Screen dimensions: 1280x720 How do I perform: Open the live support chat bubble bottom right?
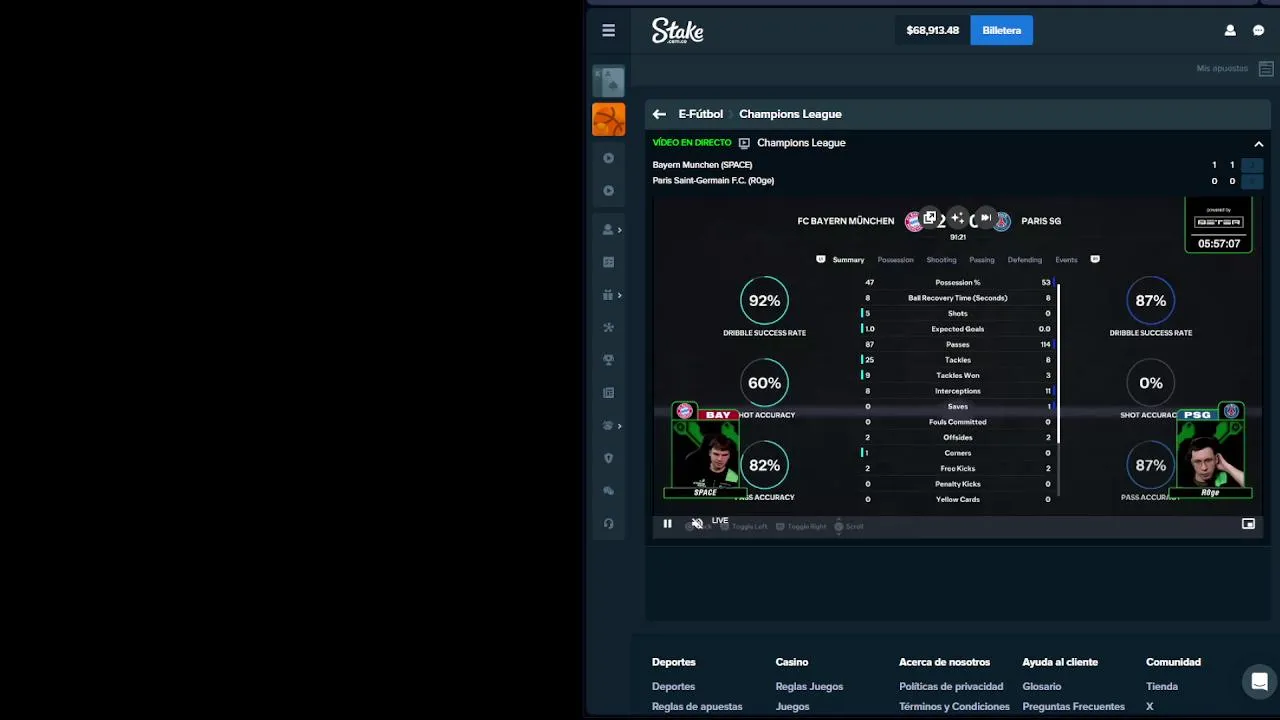pos(1260,682)
